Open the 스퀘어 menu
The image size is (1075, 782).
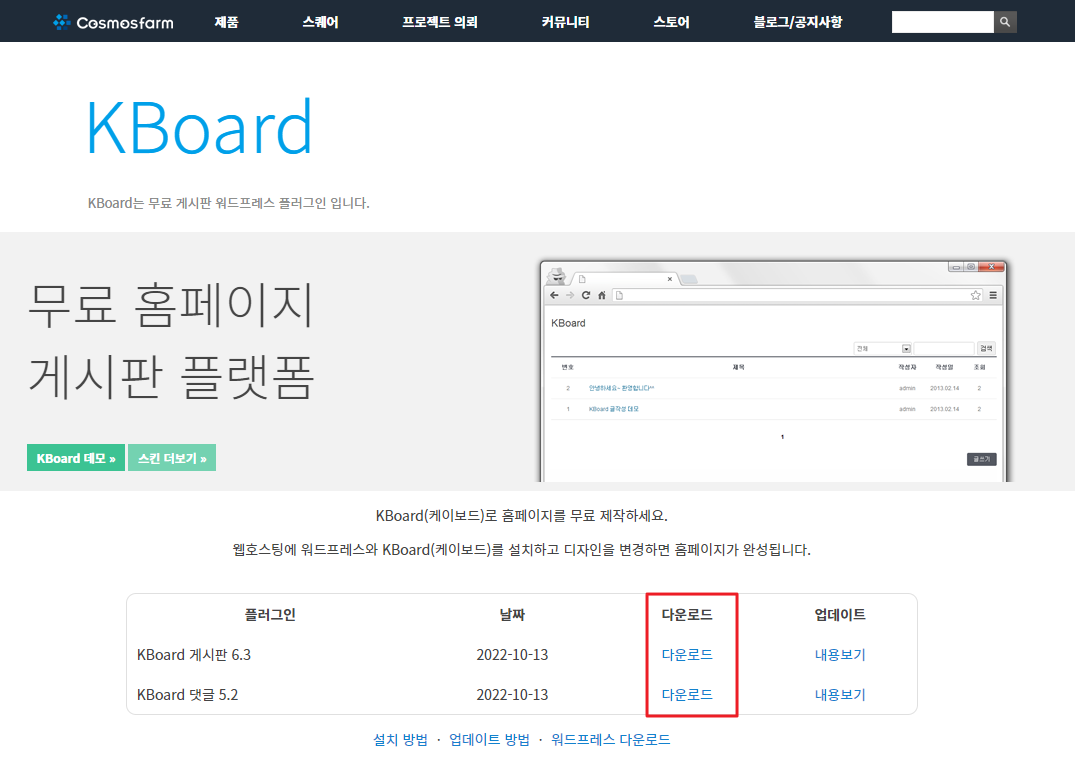320,22
